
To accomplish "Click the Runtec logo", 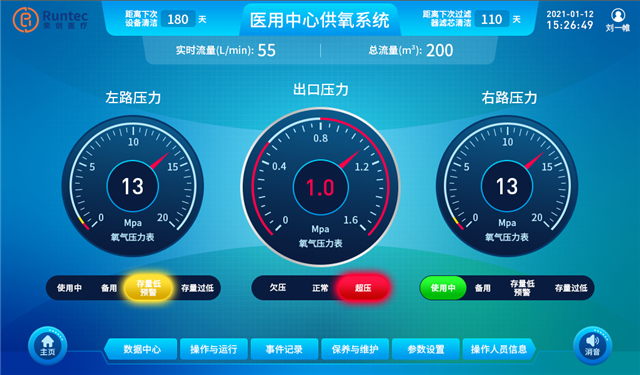I will [51, 20].
